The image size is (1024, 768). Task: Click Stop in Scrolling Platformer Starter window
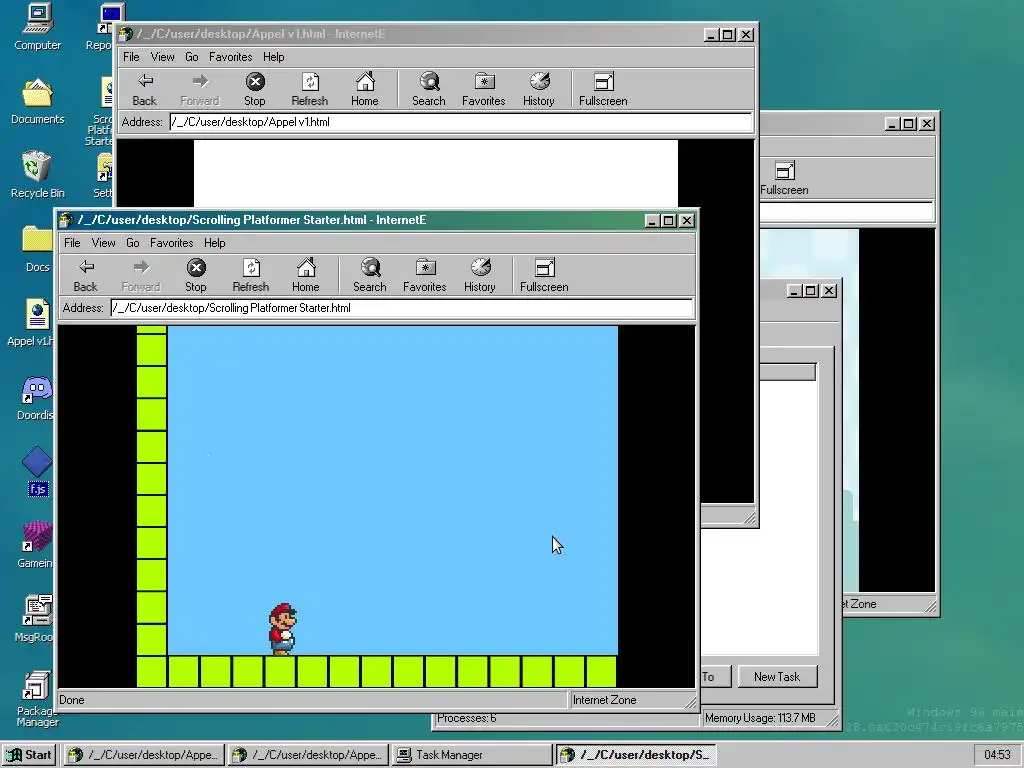195,275
